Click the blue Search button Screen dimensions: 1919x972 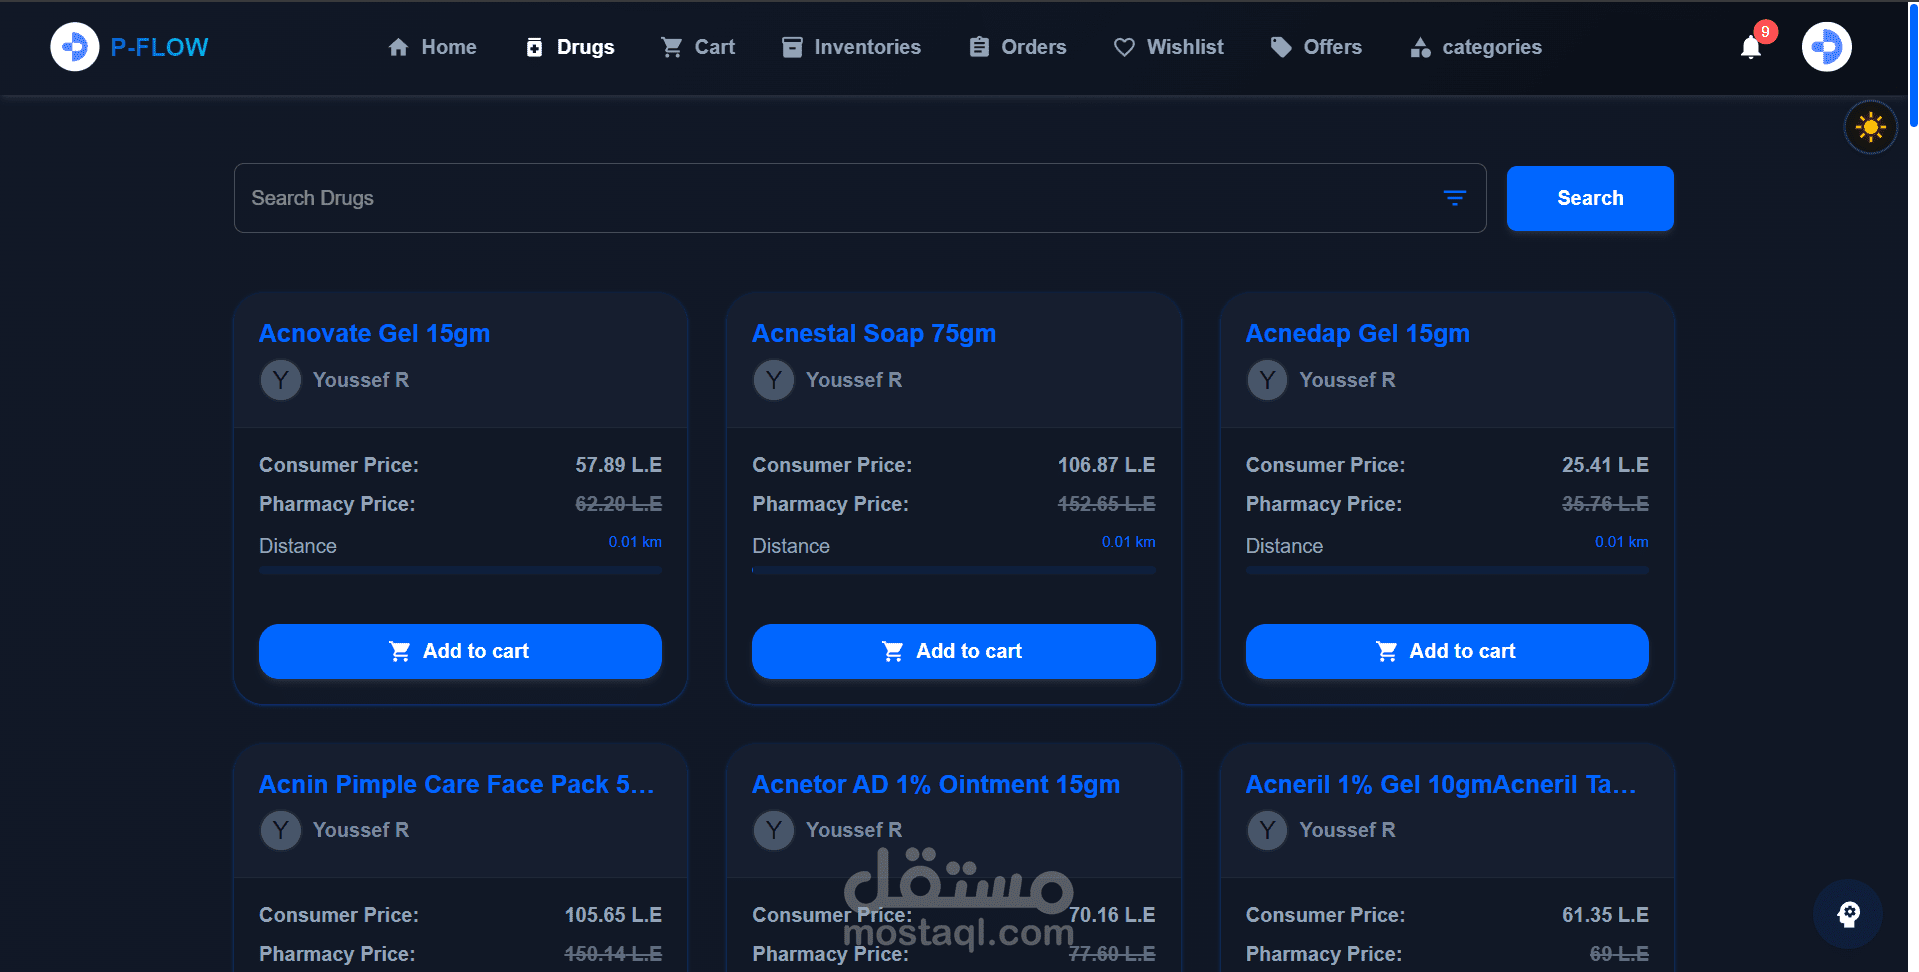point(1590,198)
